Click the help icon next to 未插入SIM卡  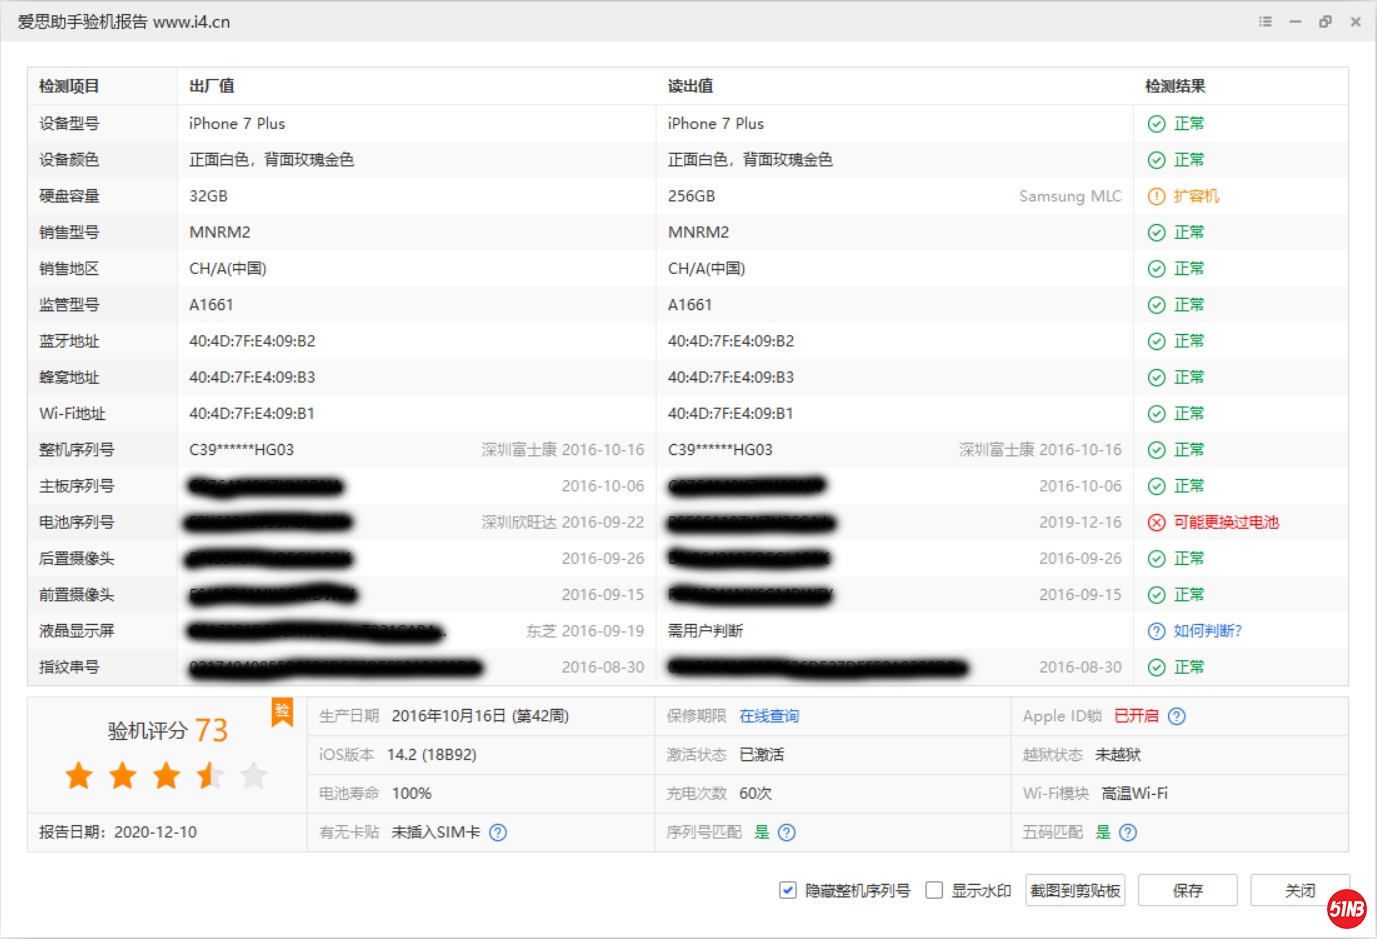coord(498,832)
